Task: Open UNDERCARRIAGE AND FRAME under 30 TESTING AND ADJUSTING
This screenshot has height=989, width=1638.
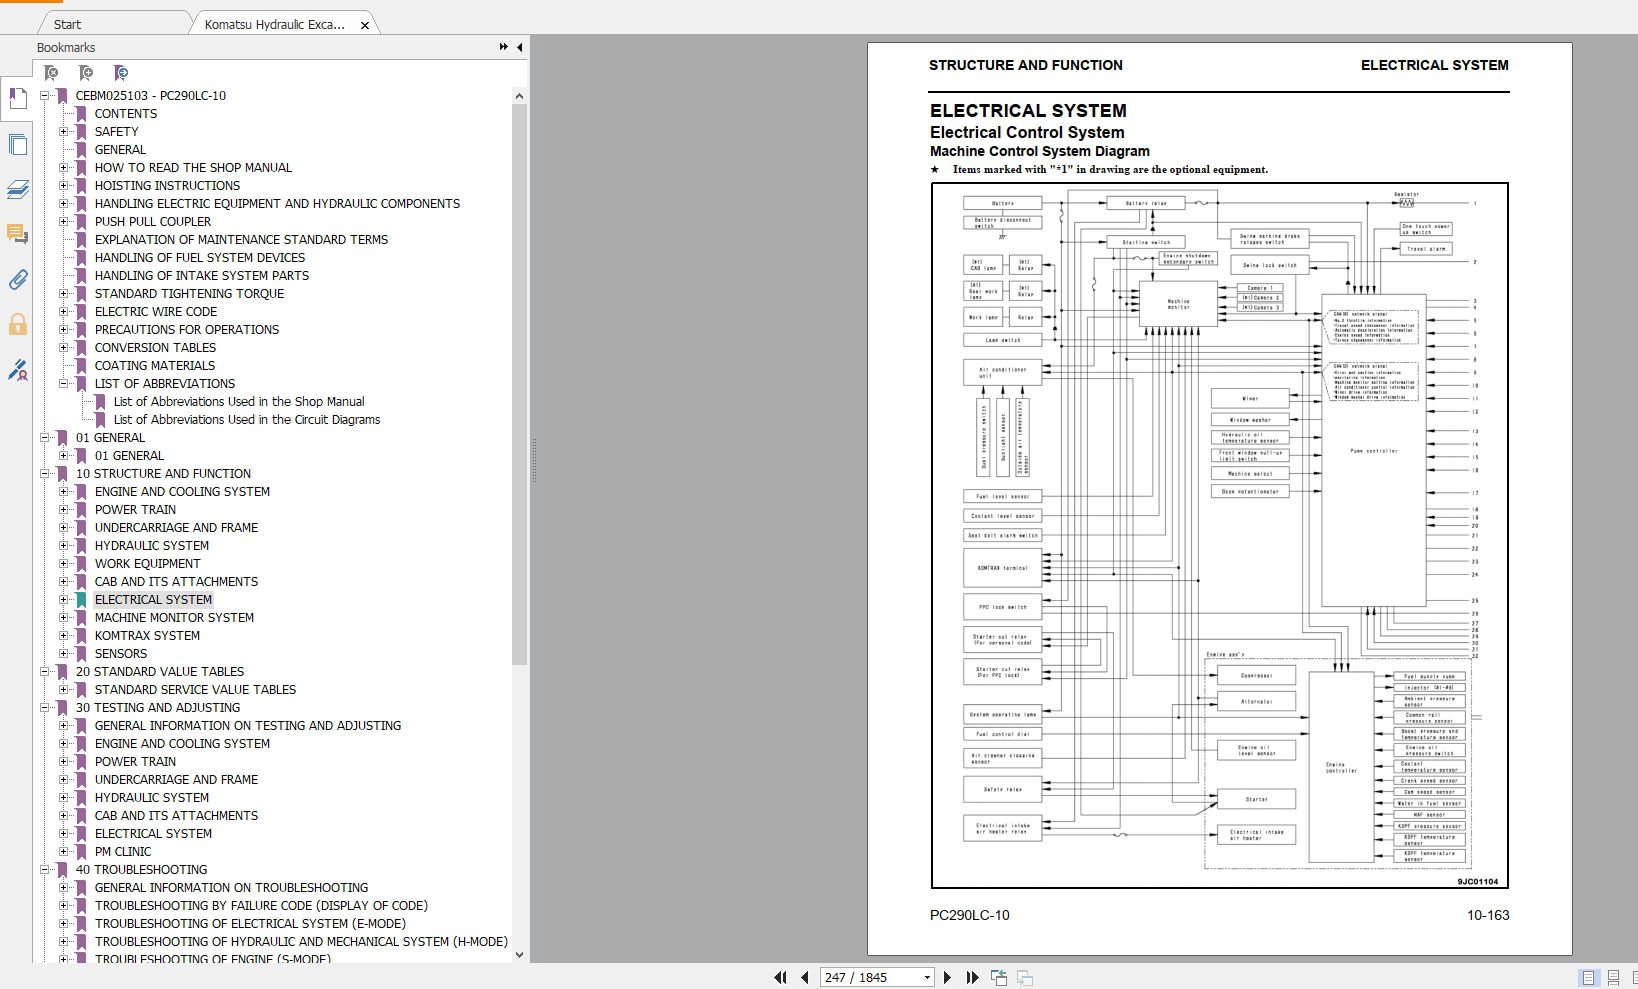Action: tap(176, 780)
